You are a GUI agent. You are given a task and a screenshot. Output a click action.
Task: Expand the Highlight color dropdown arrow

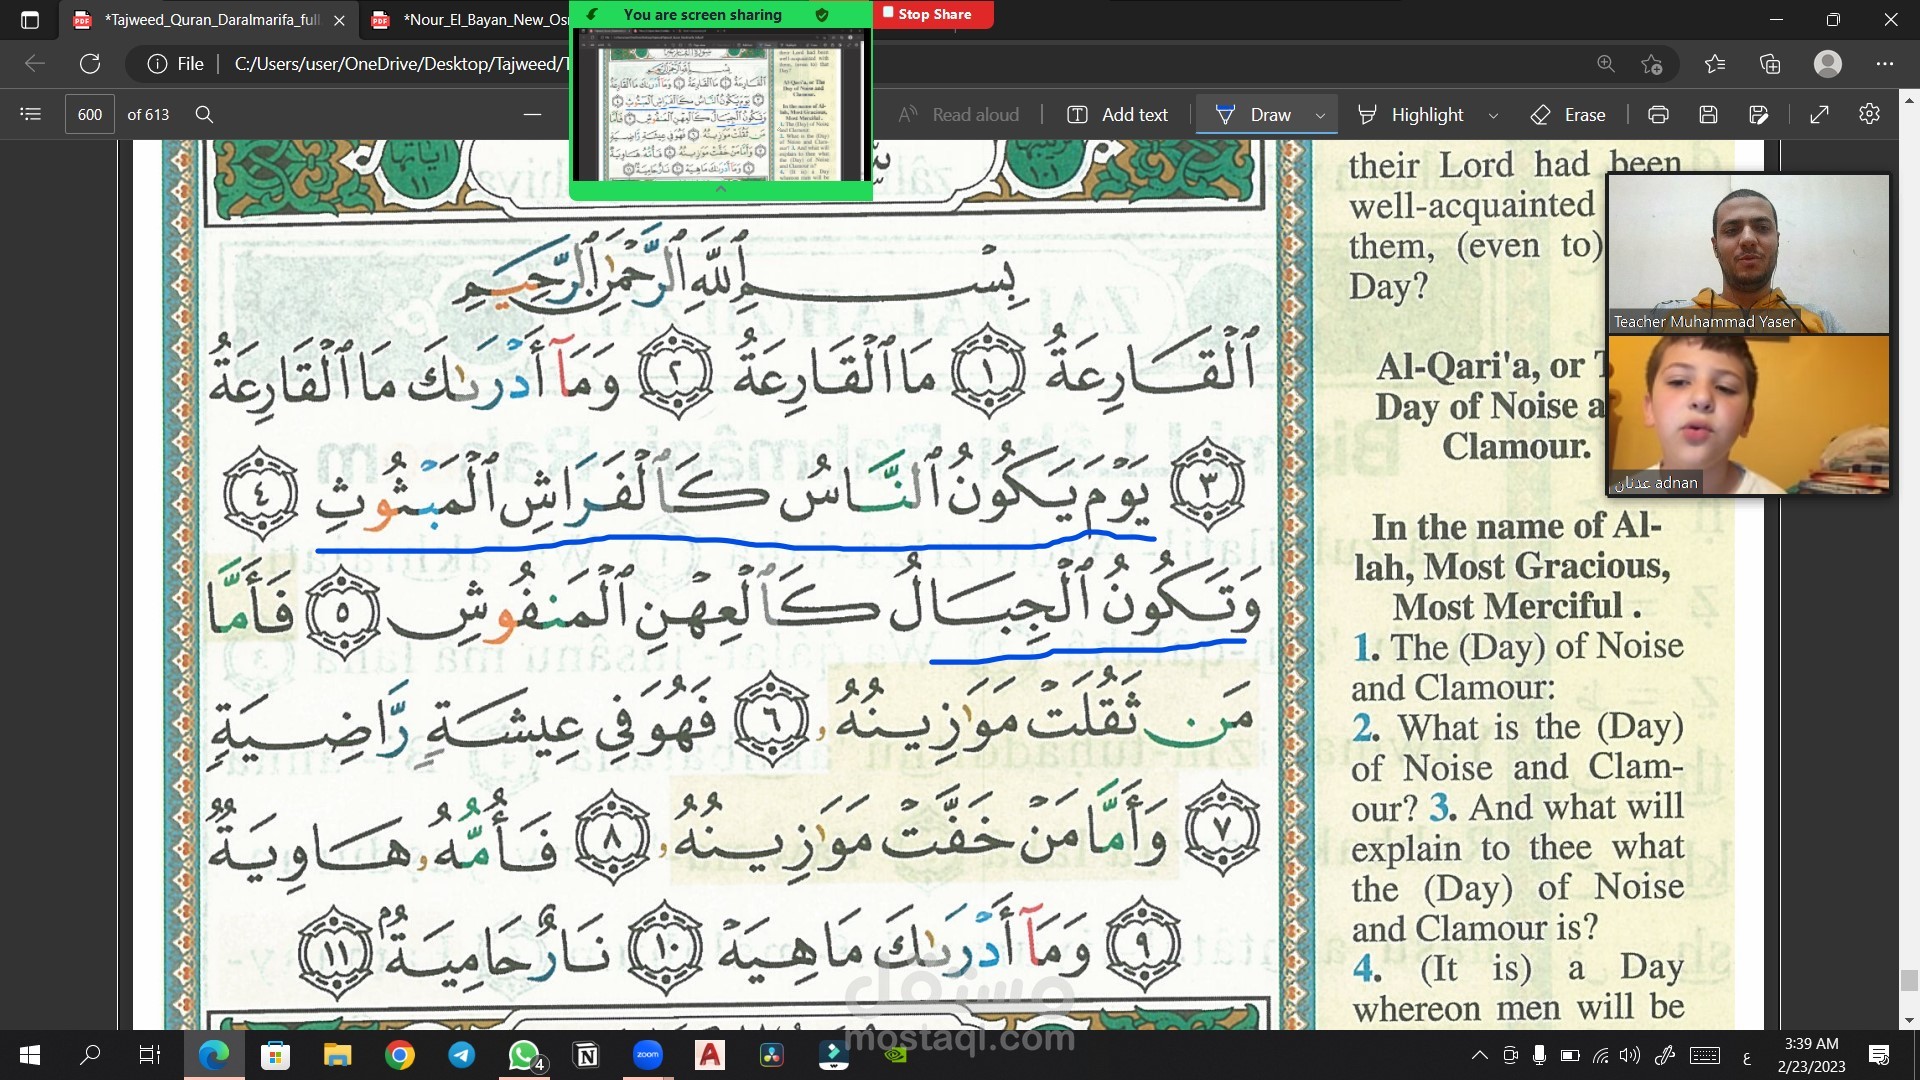pyautogui.click(x=1493, y=115)
